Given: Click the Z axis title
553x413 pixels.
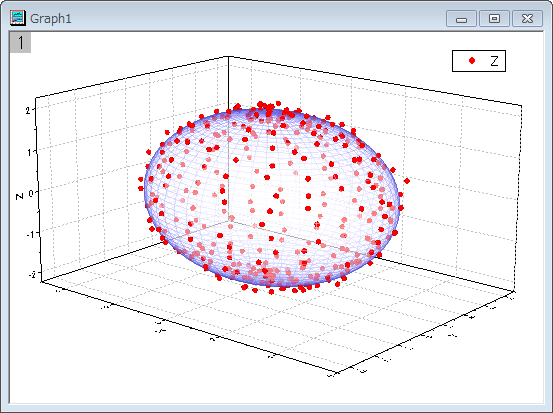Looking at the screenshot, I should [x=19, y=196].
